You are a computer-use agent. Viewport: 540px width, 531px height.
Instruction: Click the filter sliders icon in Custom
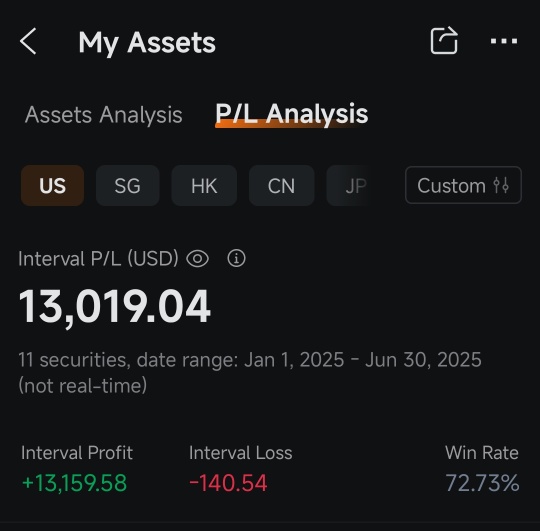[501, 185]
